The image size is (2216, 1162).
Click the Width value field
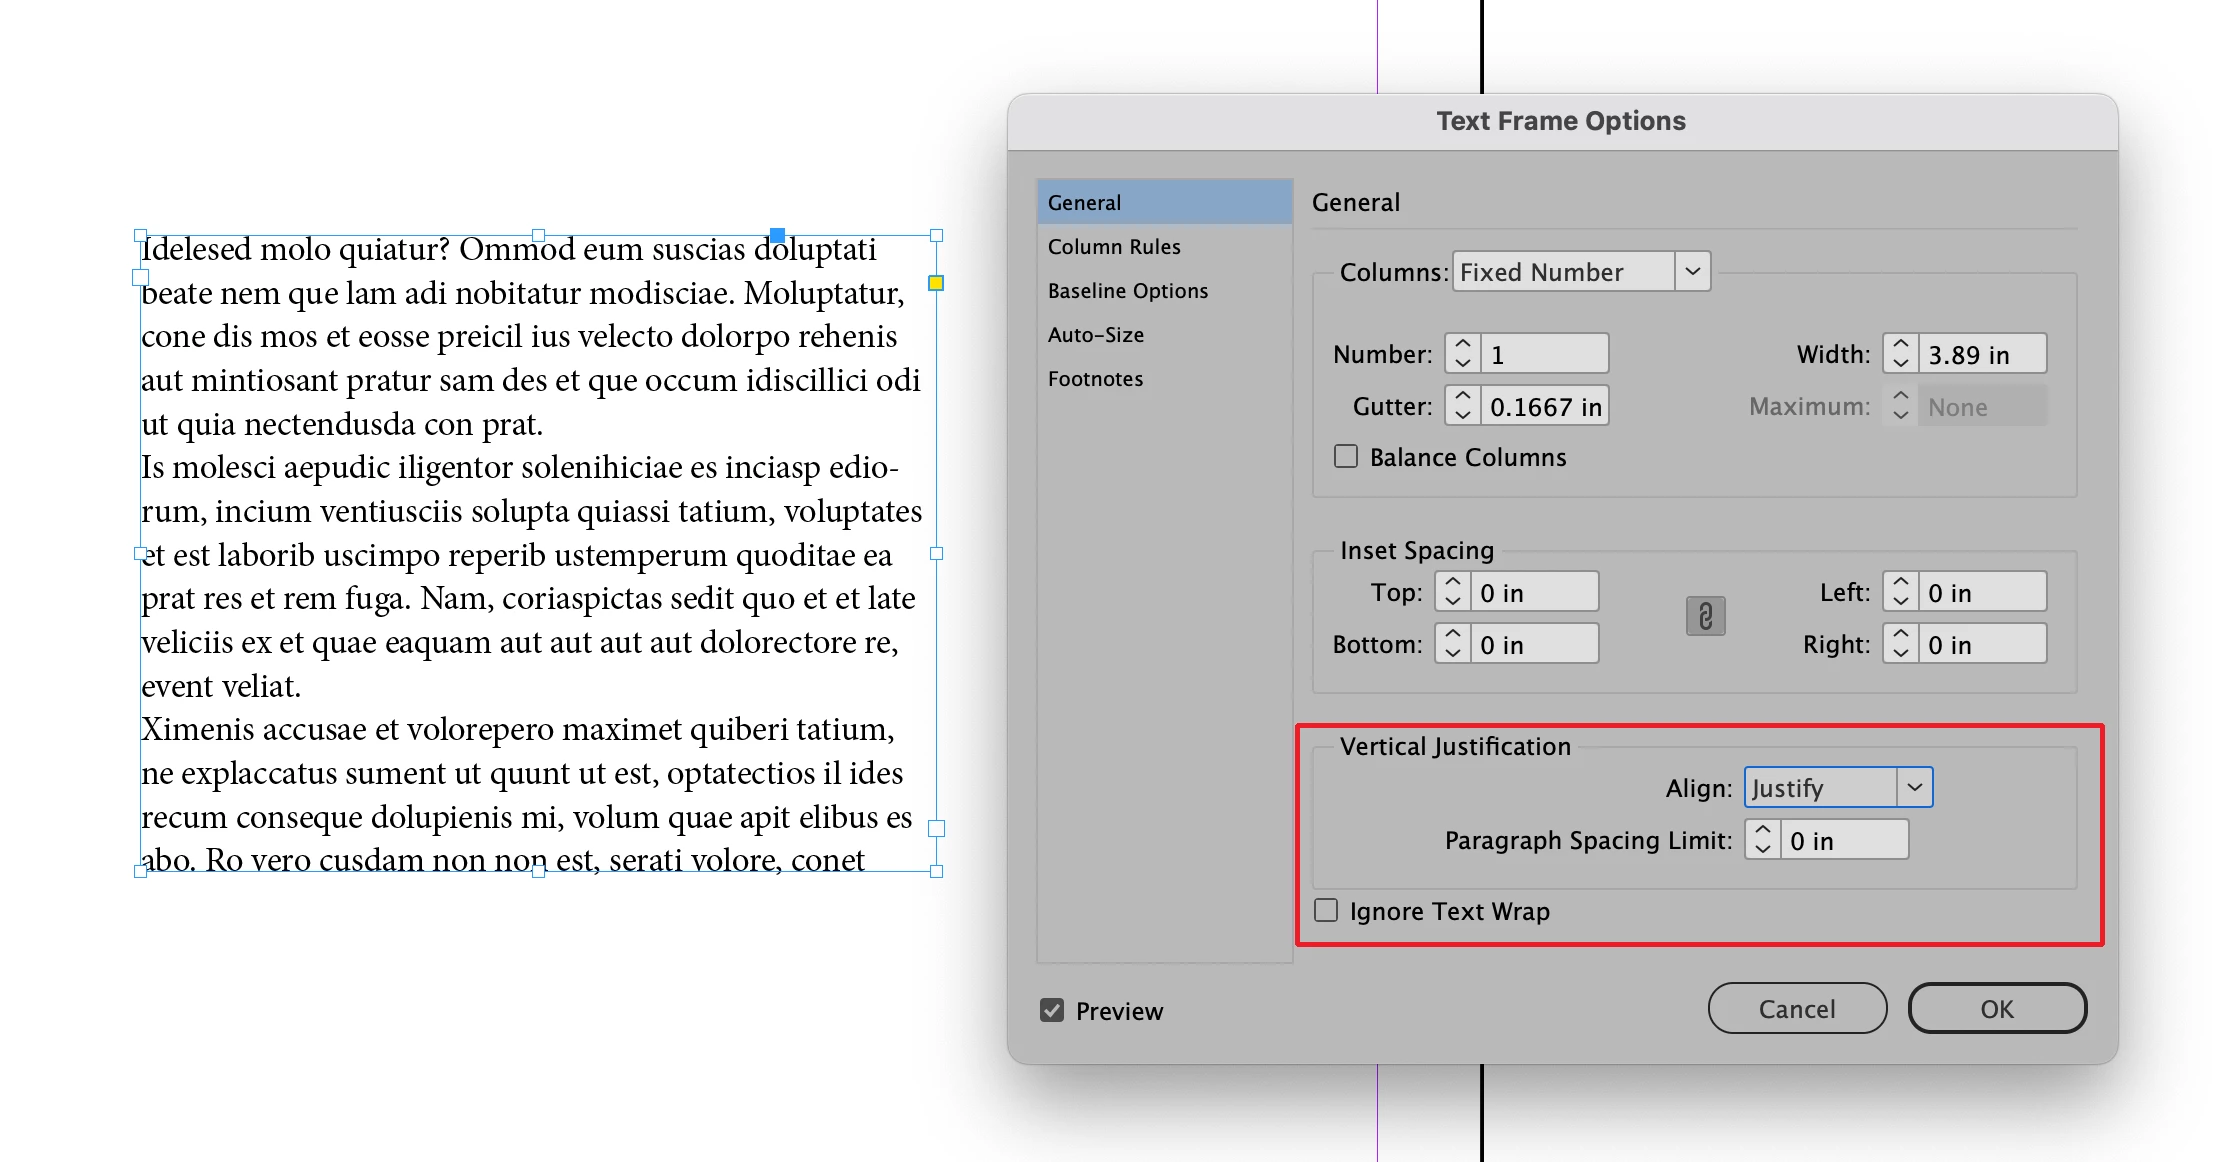coord(1982,354)
